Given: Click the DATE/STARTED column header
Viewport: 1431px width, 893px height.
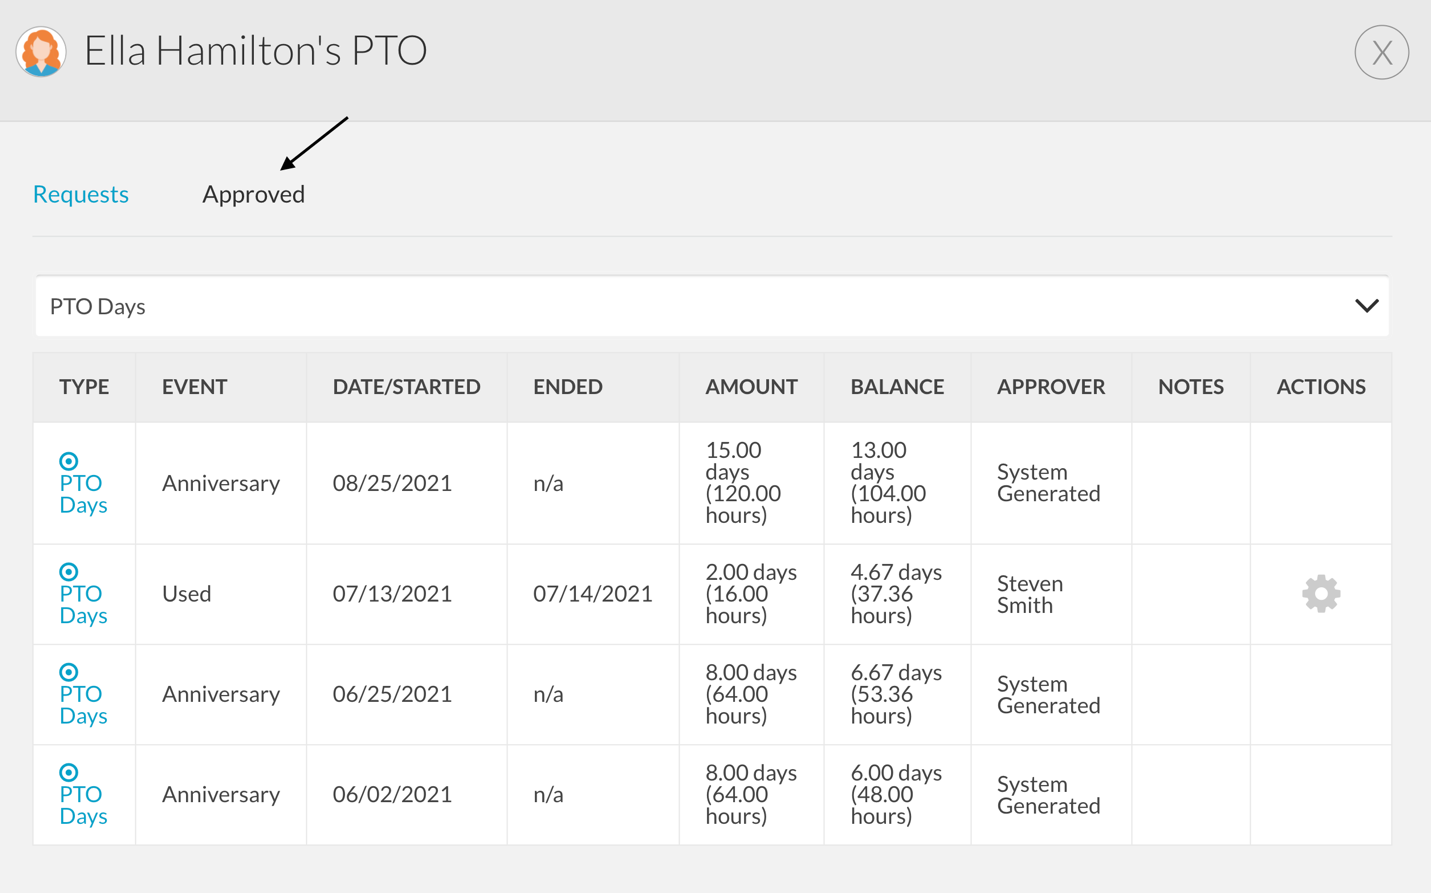Looking at the screenshot, I should (406, 387).
